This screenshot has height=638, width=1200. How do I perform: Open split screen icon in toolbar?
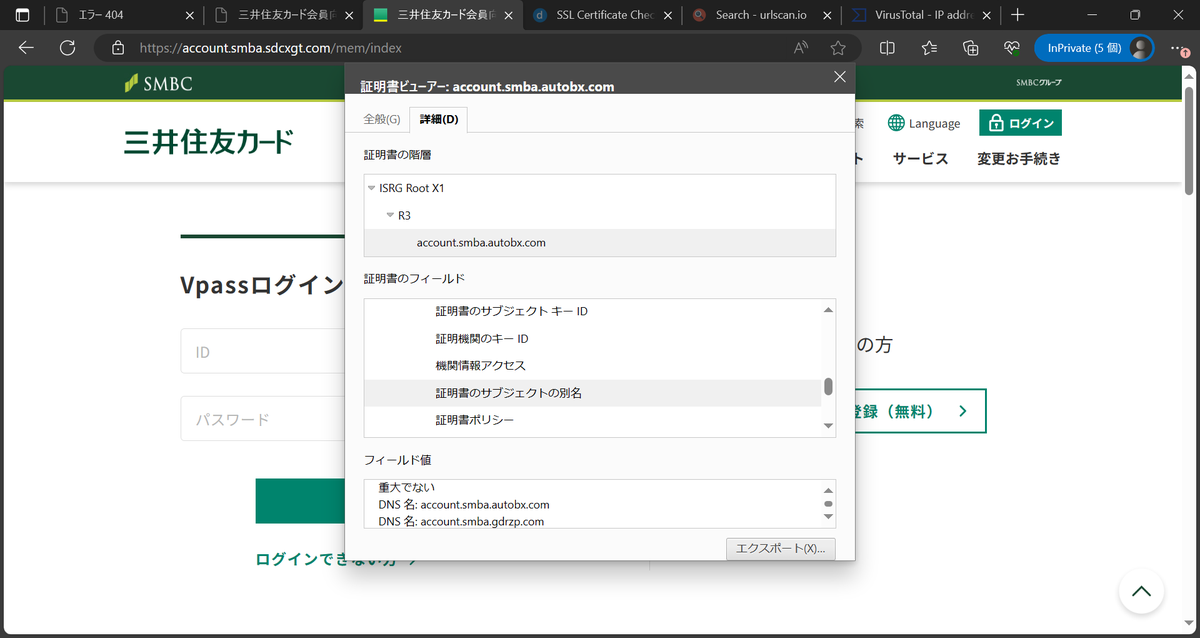[887, 48]
